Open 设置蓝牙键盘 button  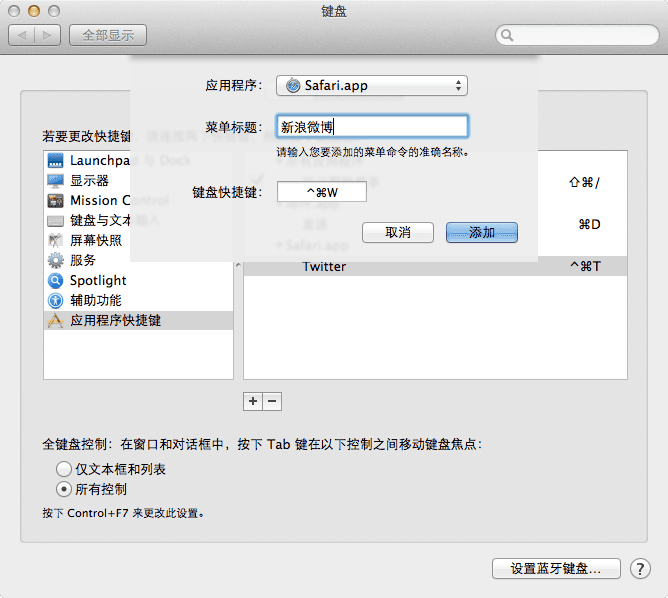click(556, 569)
